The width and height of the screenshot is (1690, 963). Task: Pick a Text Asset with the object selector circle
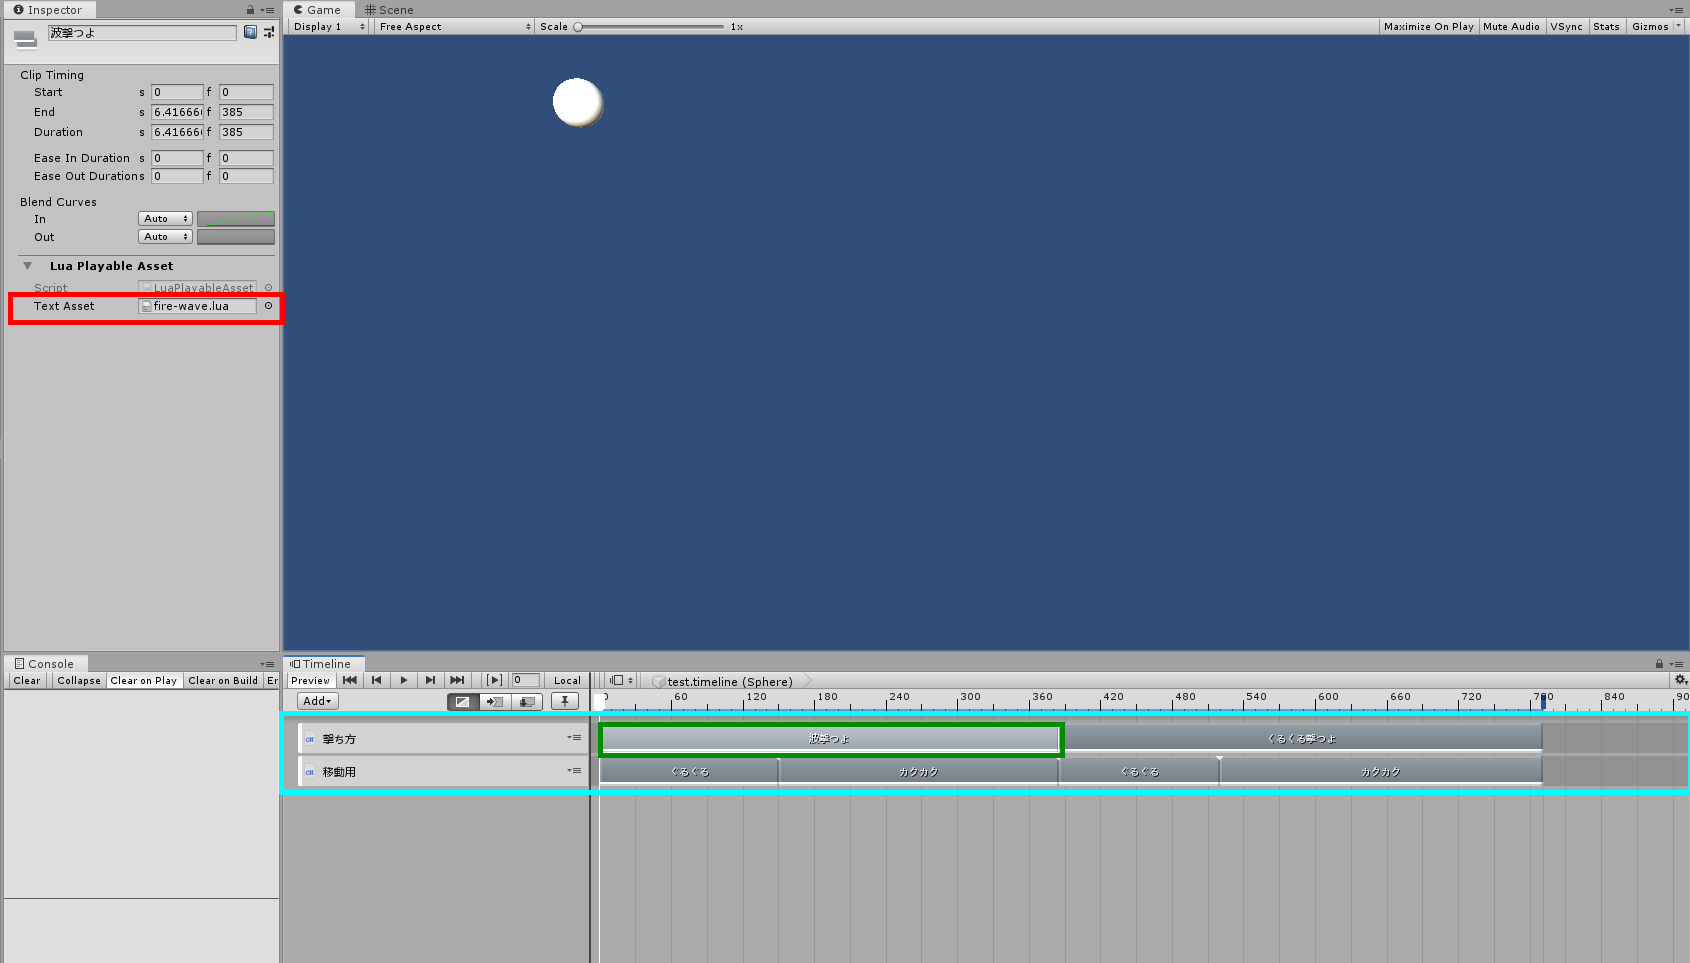268,306
